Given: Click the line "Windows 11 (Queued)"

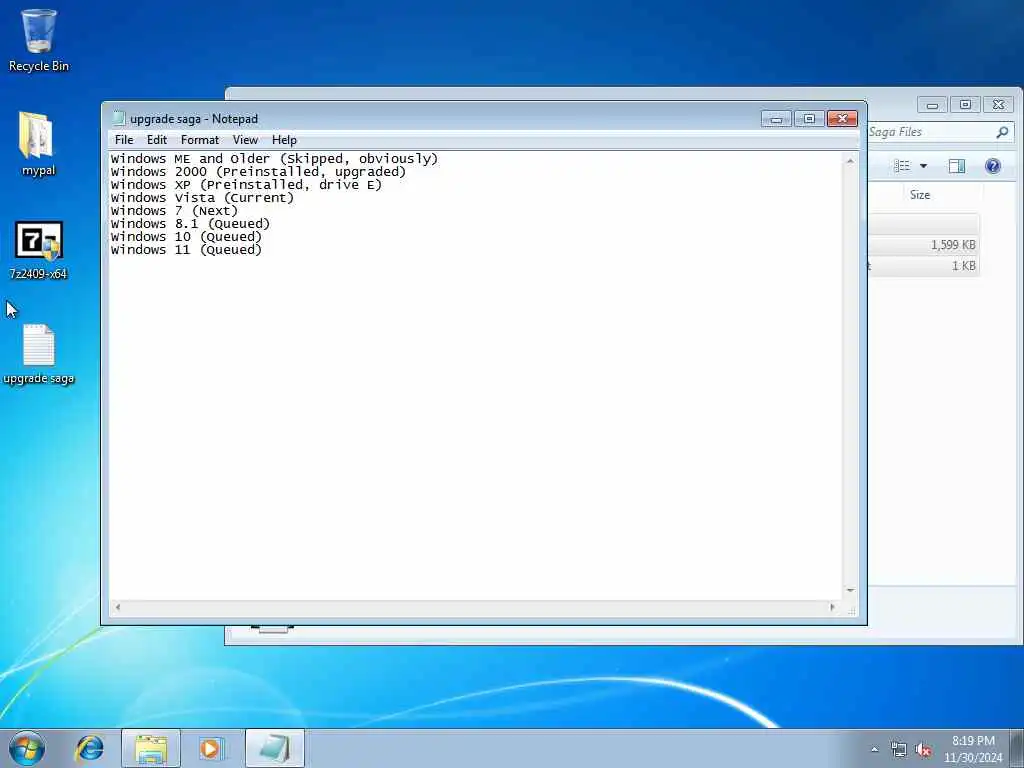Looking at the screenshot, I should (x=186, y=249).
